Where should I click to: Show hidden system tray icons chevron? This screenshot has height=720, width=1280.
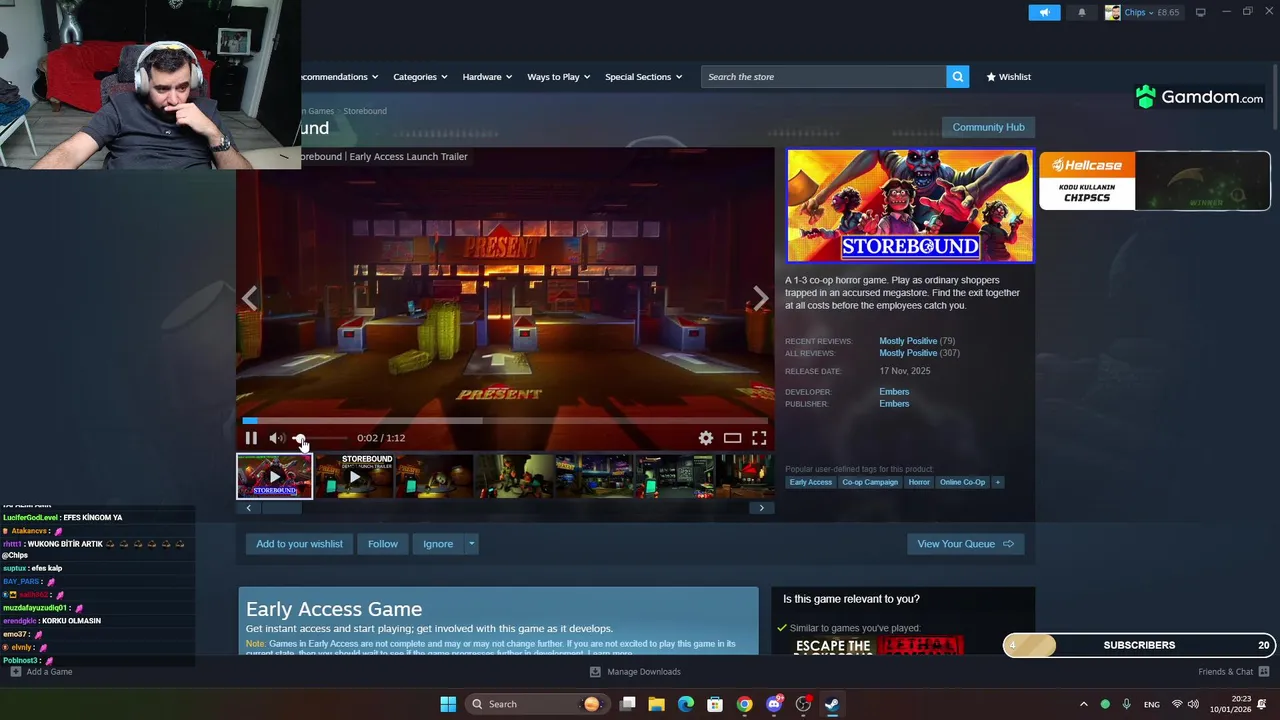[x=1083, y=704]
